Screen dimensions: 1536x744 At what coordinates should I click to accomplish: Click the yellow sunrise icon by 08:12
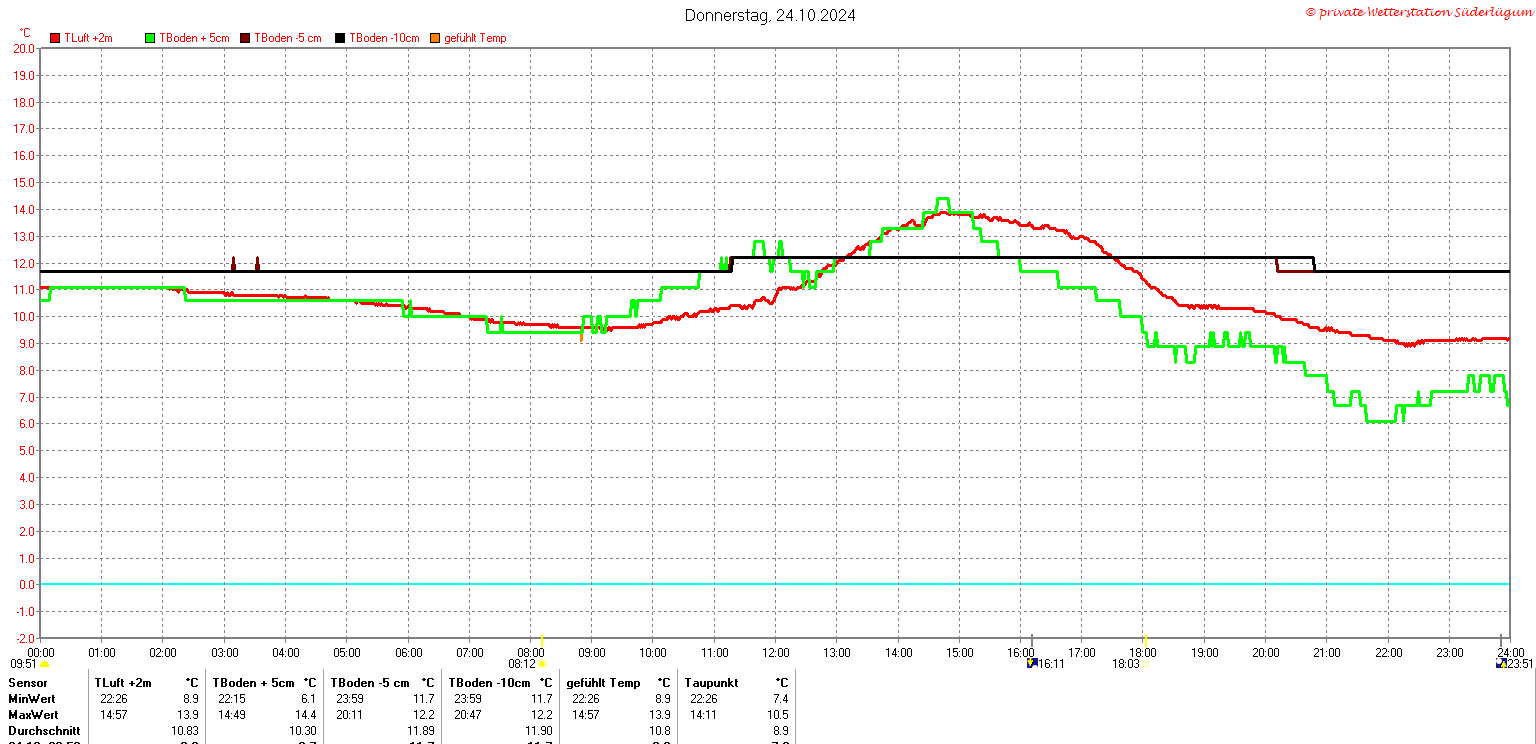[x=542, y=663]
